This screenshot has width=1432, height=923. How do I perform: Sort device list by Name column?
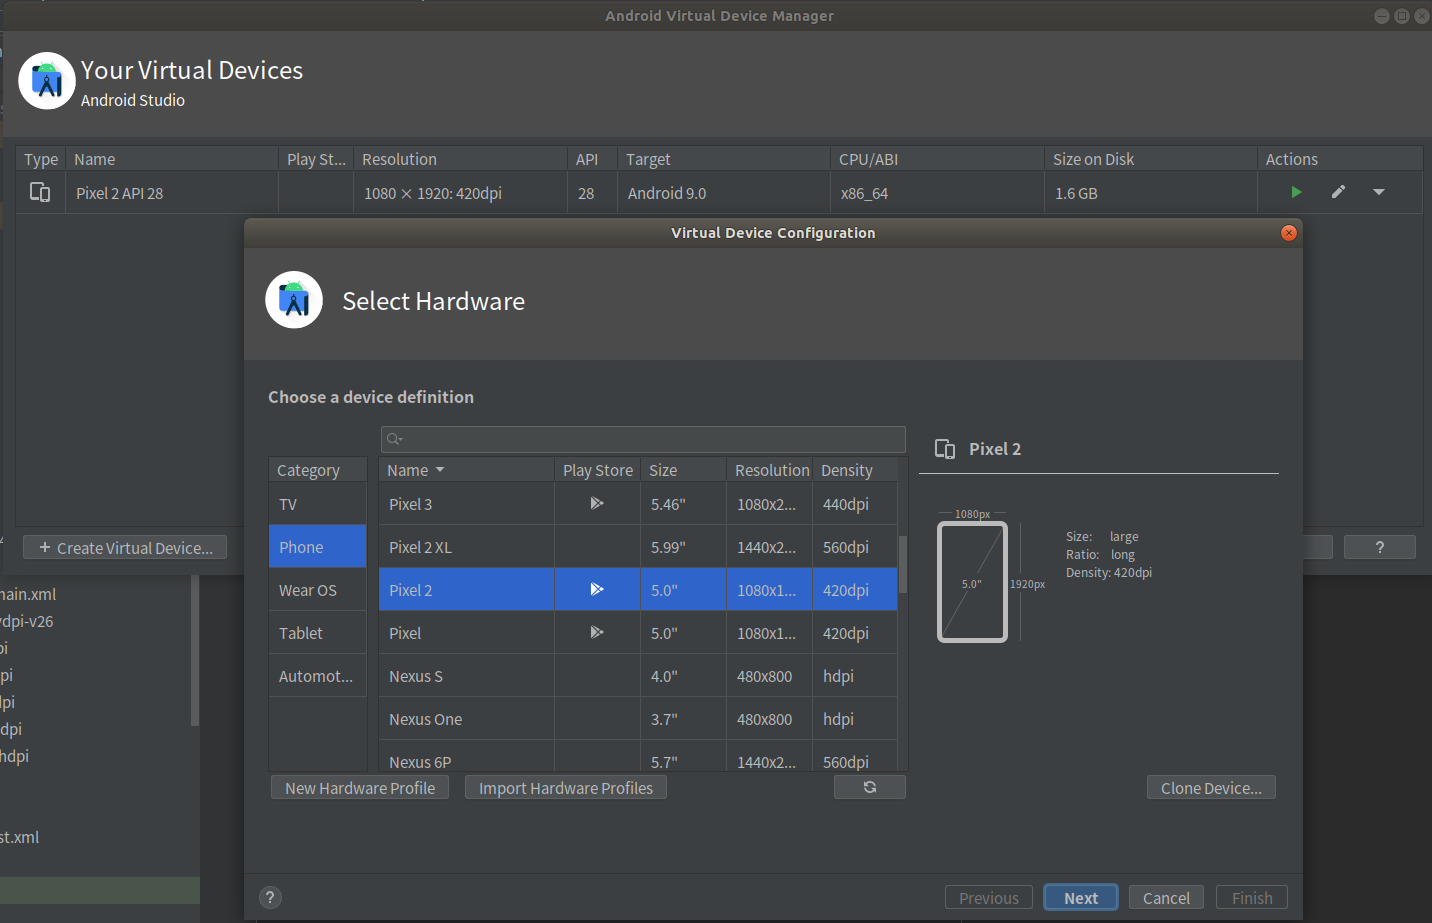pyautogui.click(x=467, y=470)
